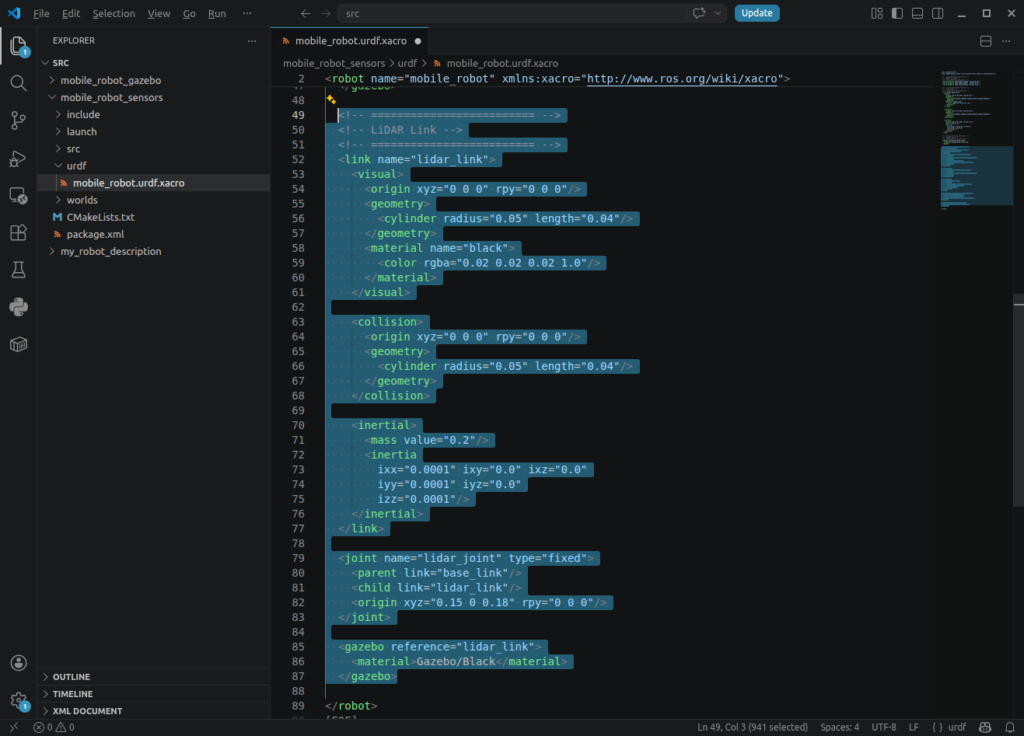
Task: Open the Extensions view
Action: click(18, 232)
